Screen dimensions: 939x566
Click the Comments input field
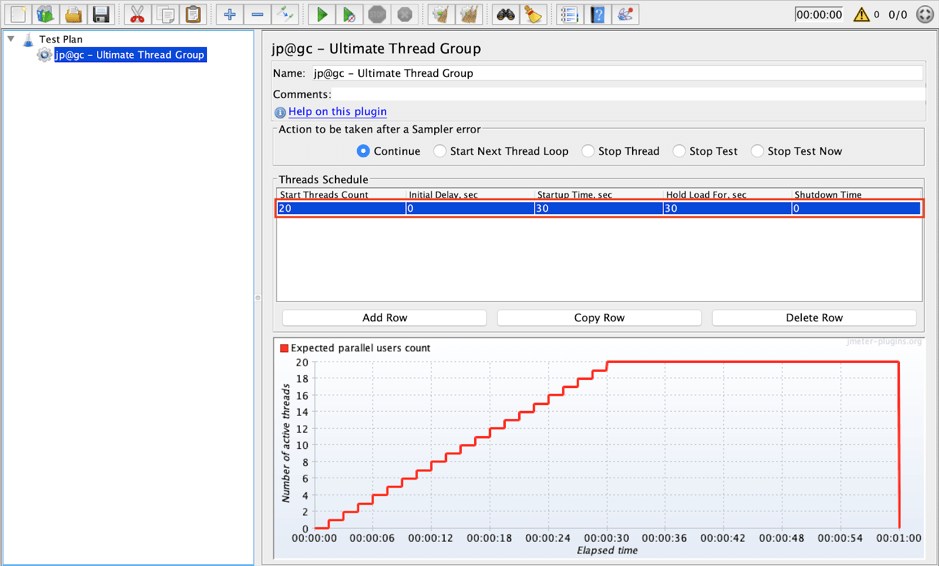[628, 94]
